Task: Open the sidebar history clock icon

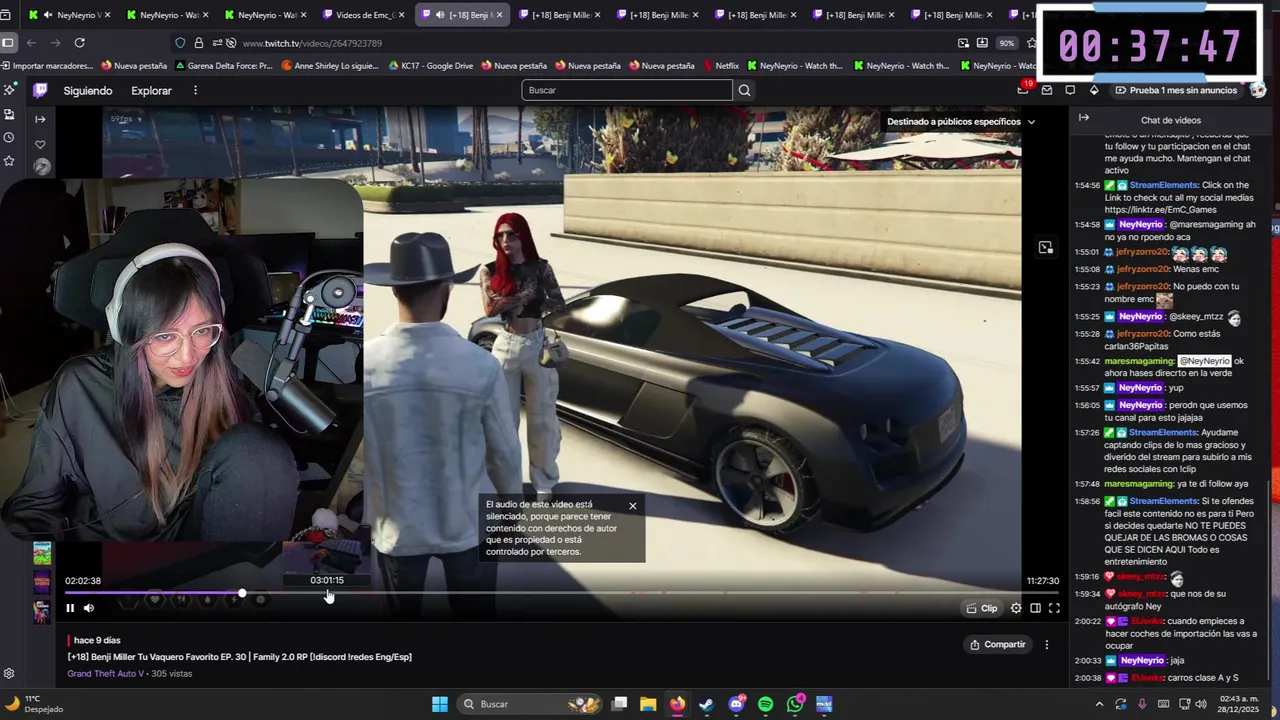Action: click(9, 137)
